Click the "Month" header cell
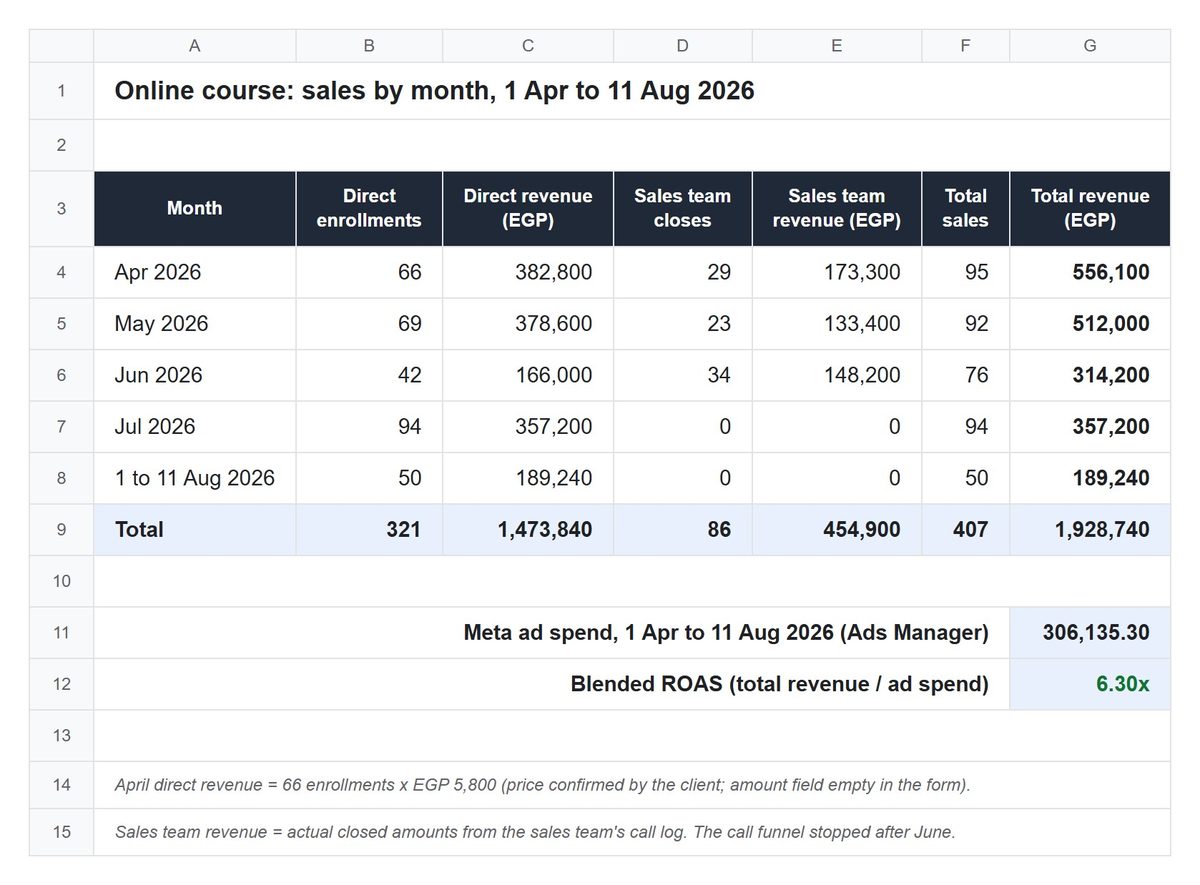 [195, 208]
